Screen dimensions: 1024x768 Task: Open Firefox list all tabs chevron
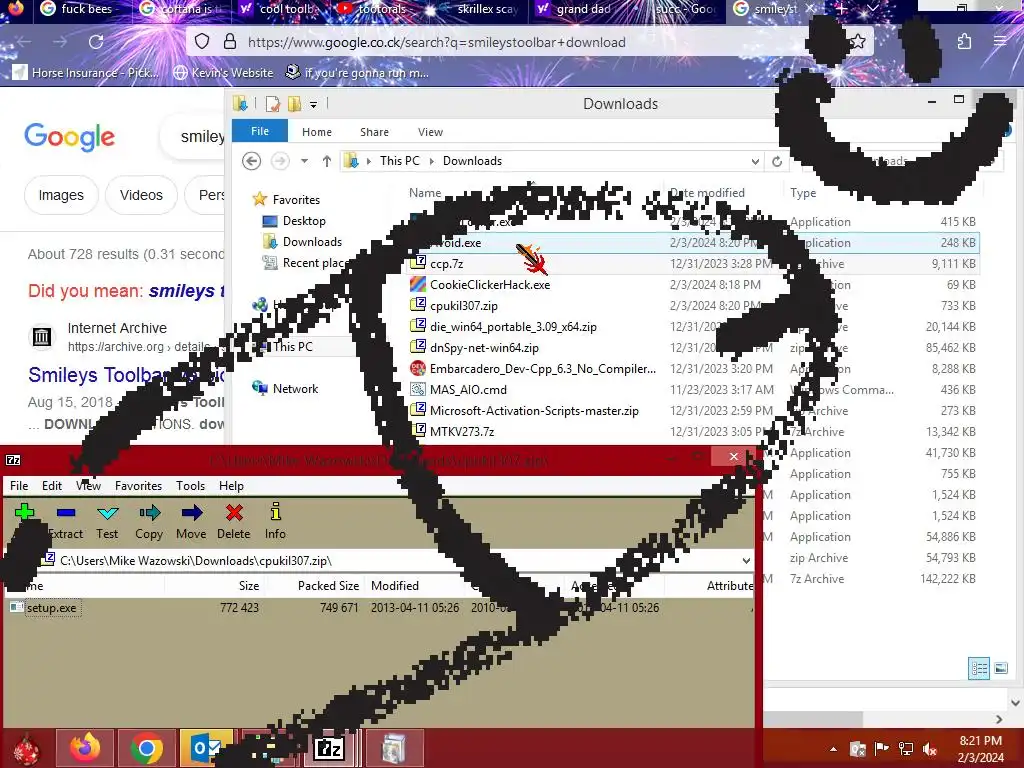(872, 9)
